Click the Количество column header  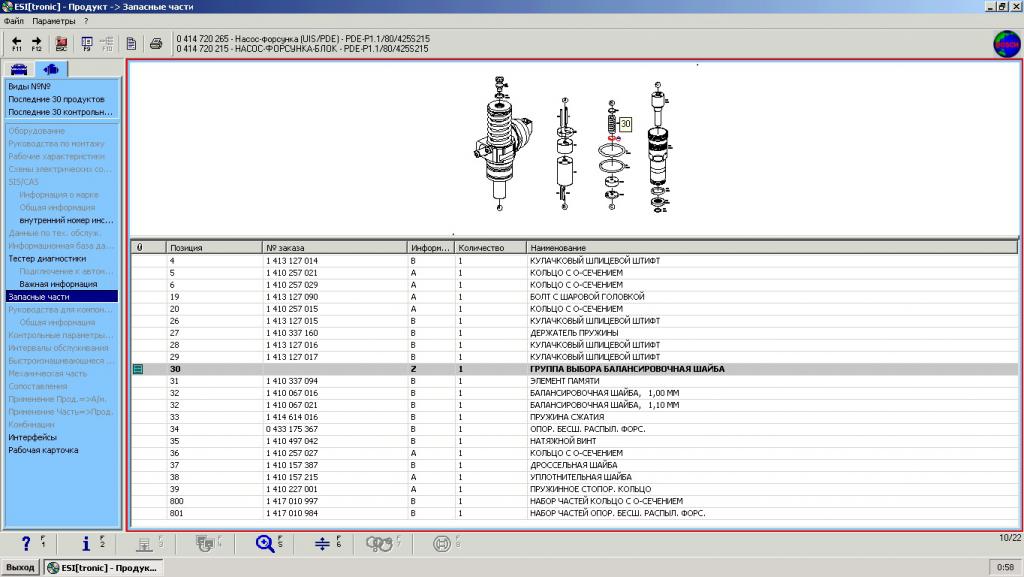click(490, 248)
